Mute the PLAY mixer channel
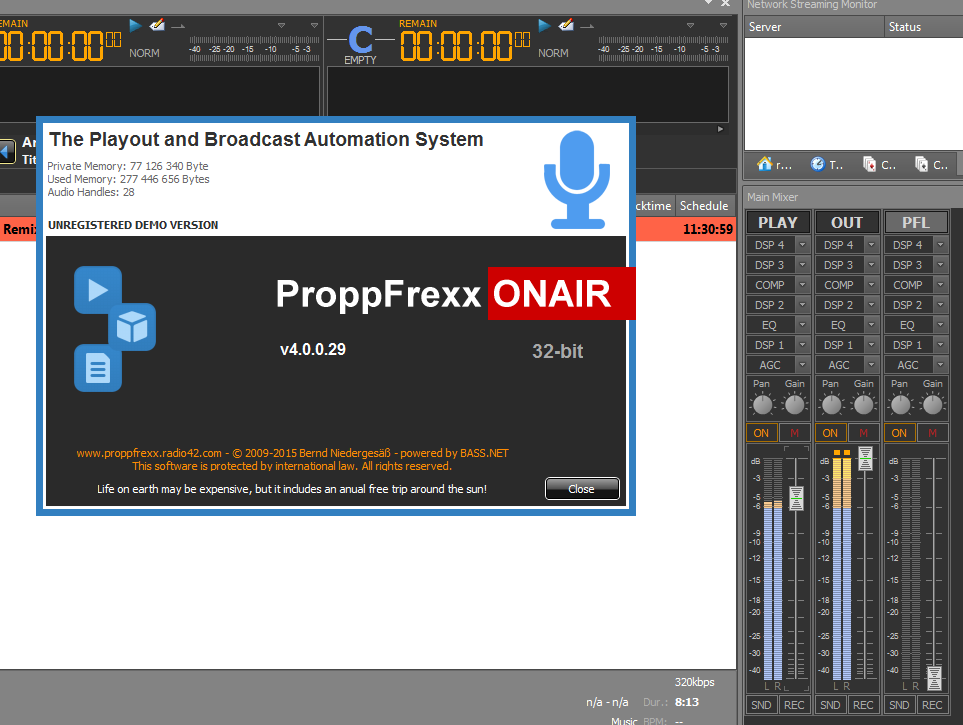963x725 pixels. click(x=795, y=433)
